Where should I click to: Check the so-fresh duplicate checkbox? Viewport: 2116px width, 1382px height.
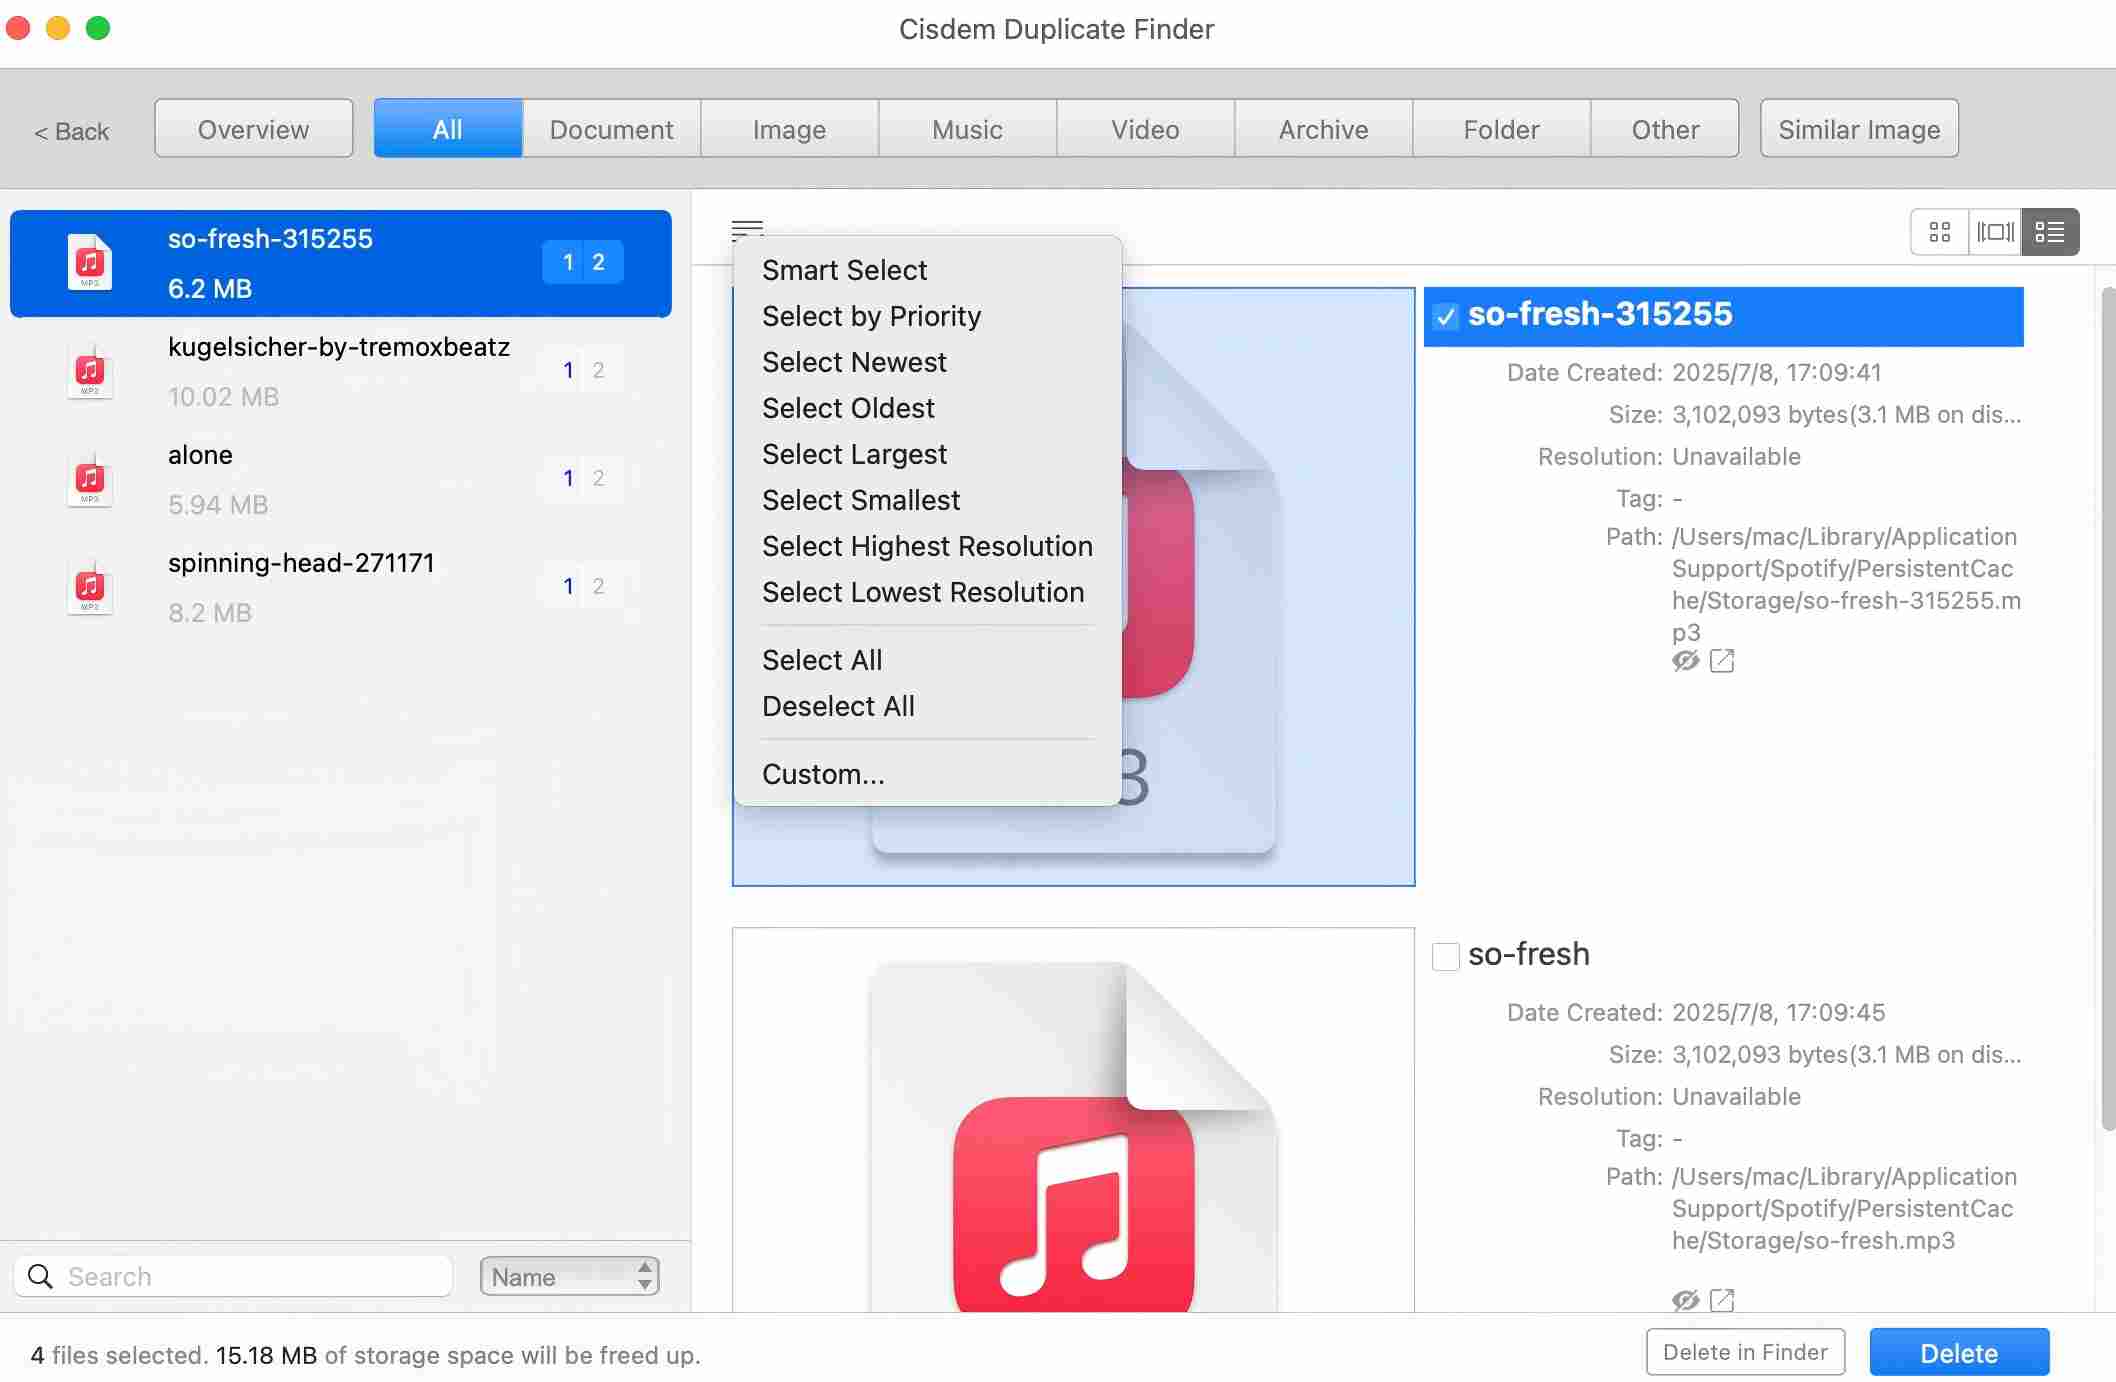coord(1445,956)
